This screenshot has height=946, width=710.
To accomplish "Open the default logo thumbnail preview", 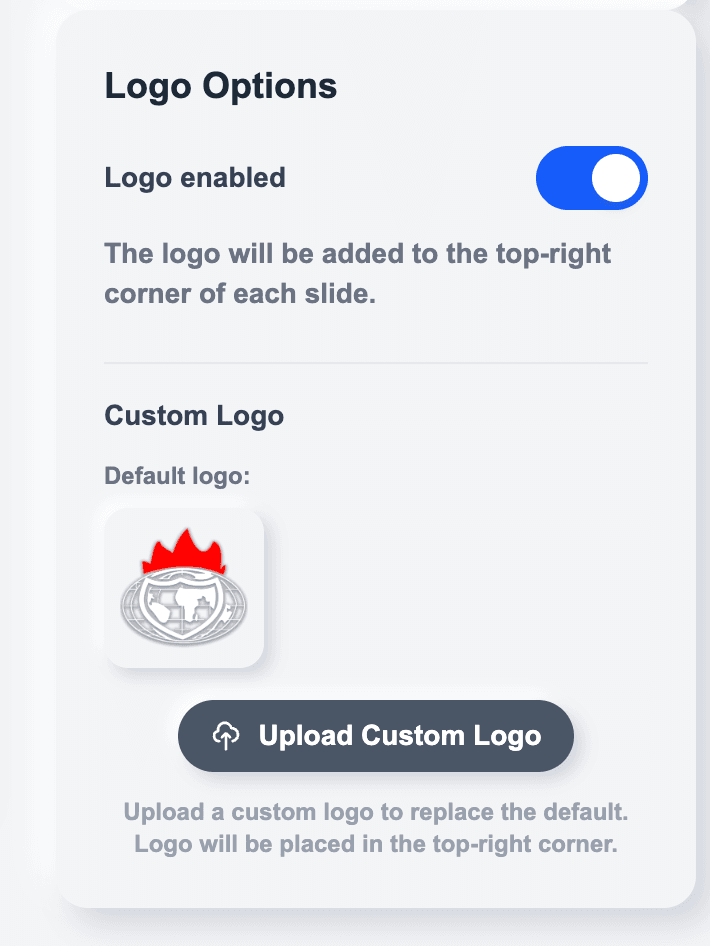I will pyautogui.click(x=183, y=587).
